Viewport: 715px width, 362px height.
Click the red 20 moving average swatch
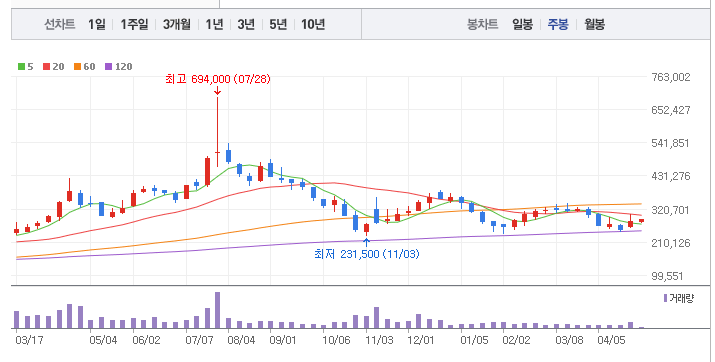point(46,67)
